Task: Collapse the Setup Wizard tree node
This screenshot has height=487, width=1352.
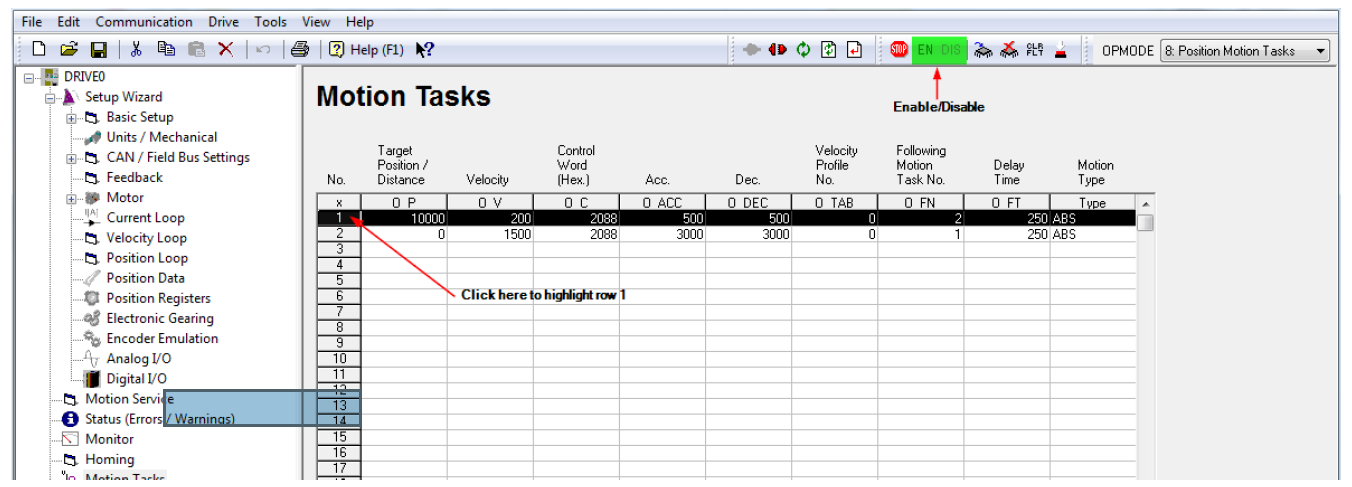Action: click(50, 98)
